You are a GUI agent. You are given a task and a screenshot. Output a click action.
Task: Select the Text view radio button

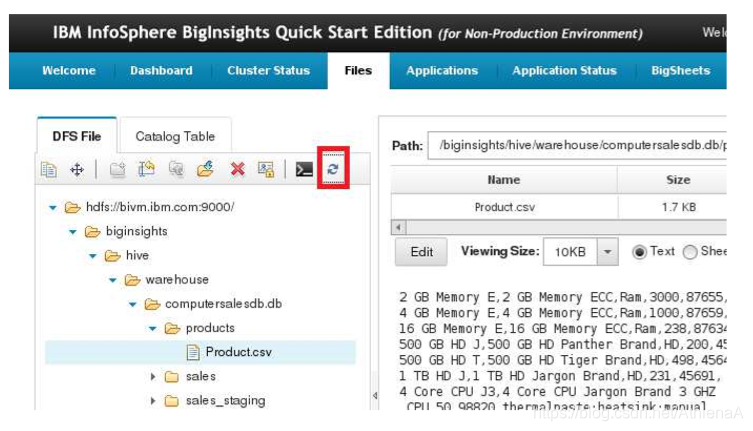click(x=639, y=252)
